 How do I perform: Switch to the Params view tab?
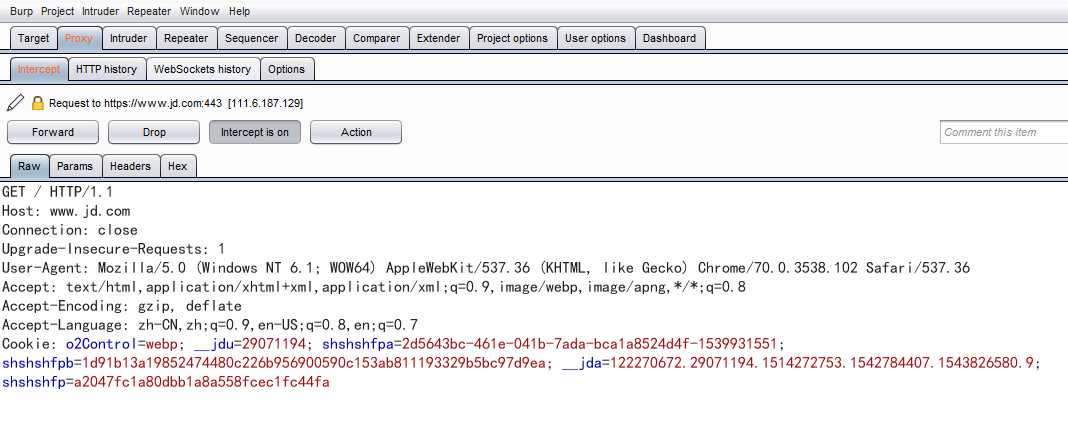click(x=75, y=166)
